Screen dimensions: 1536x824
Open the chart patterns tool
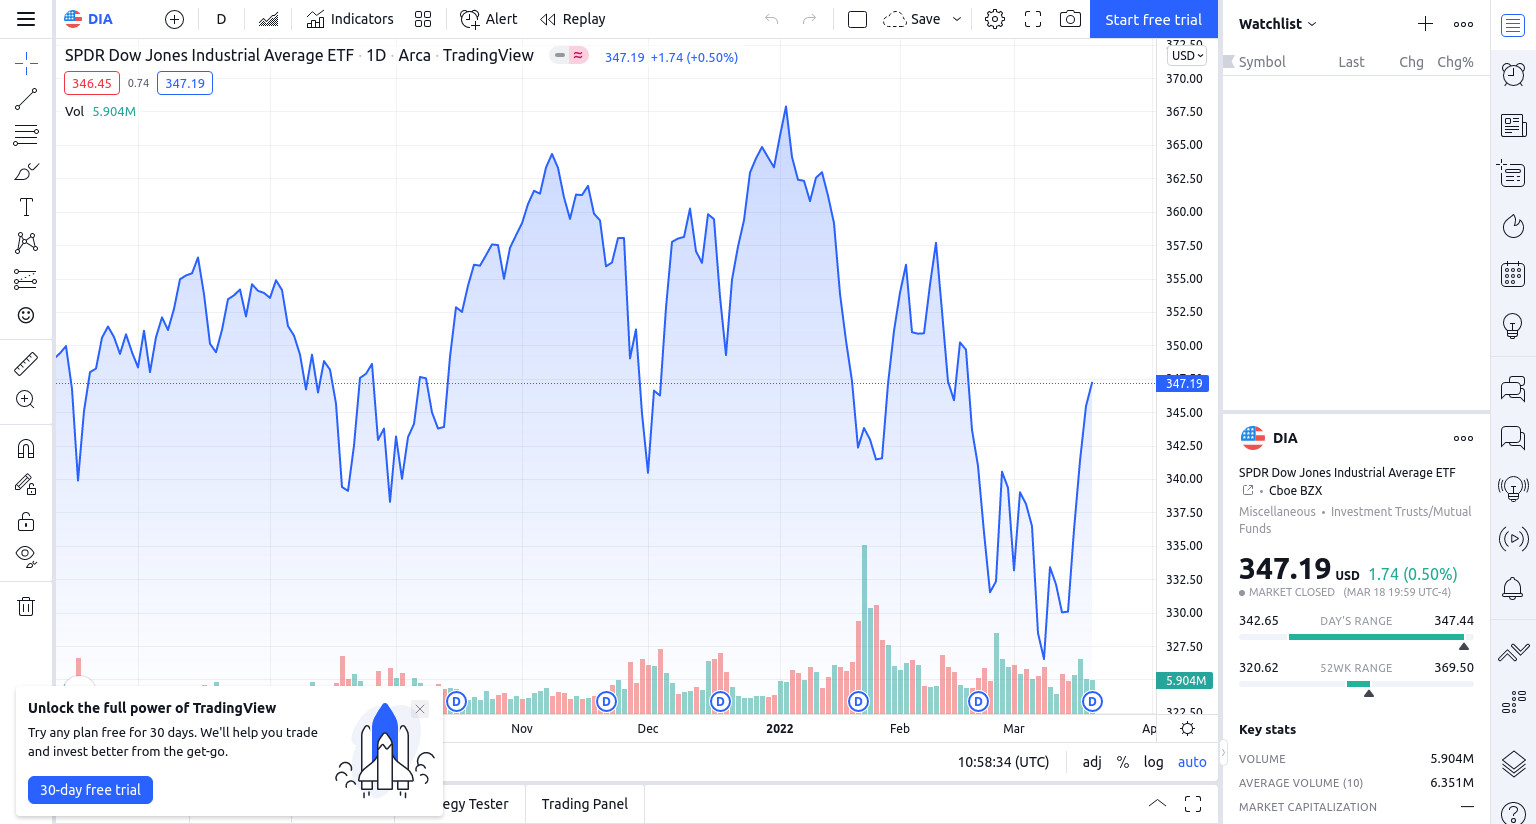pos(26,243)
